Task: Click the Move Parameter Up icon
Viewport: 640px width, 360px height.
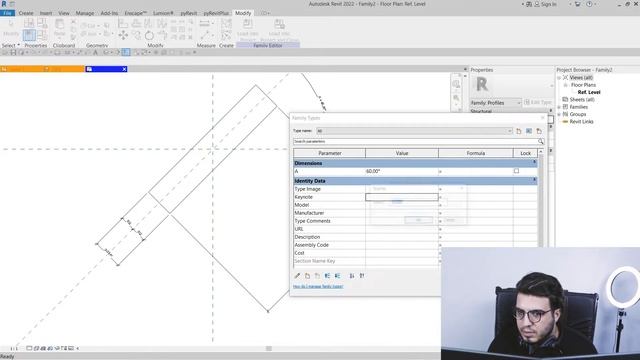Action: tap(327, 276)
